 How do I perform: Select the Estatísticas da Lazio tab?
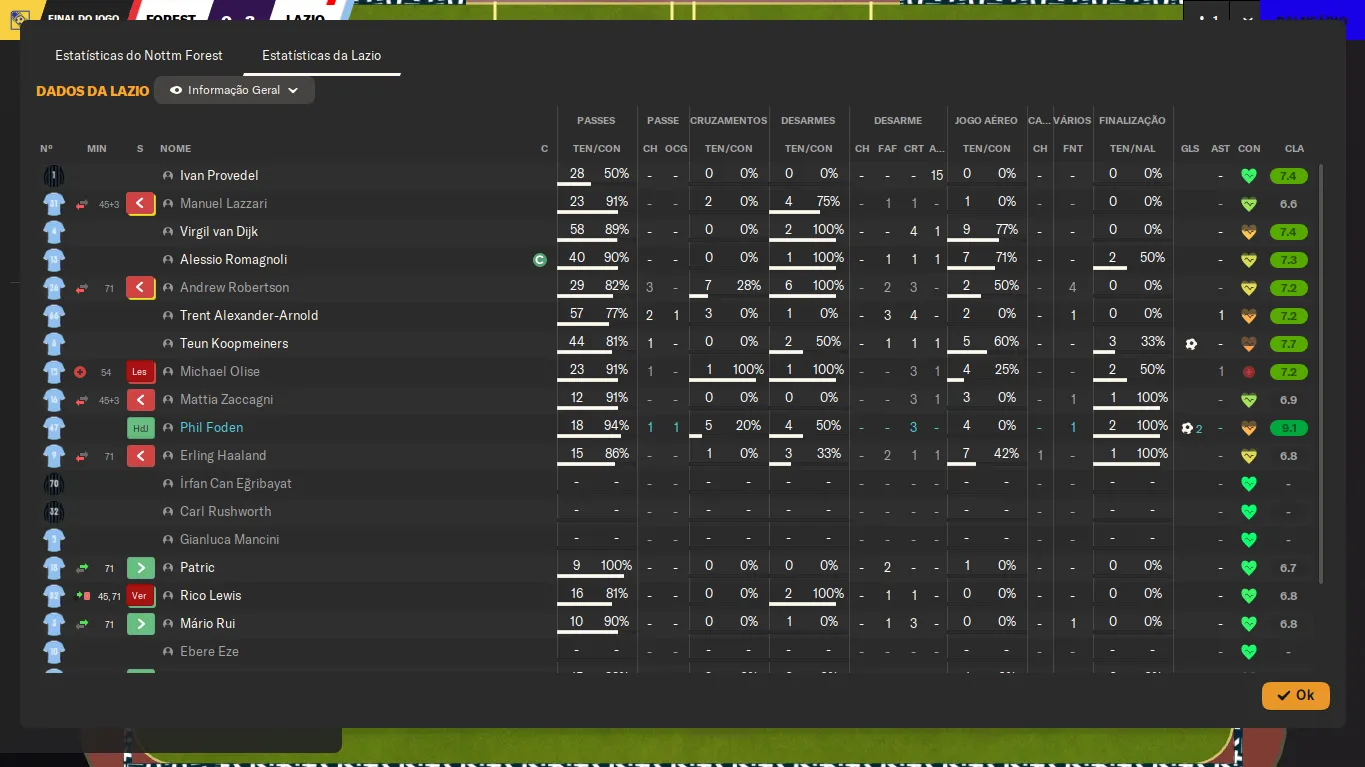pyautogui.click(x=321, y=55)
